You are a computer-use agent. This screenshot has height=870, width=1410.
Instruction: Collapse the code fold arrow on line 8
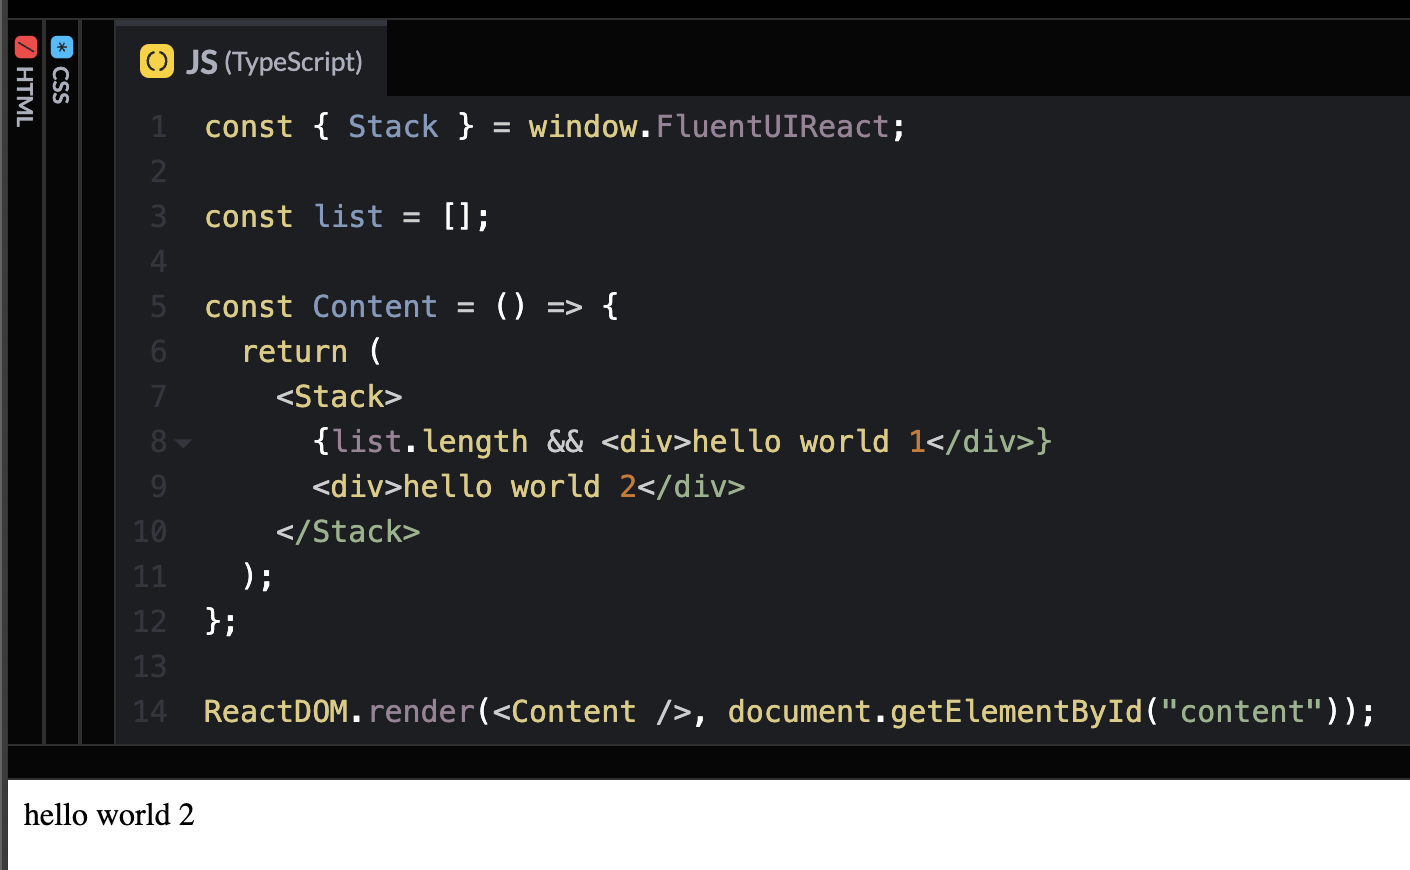184,442
